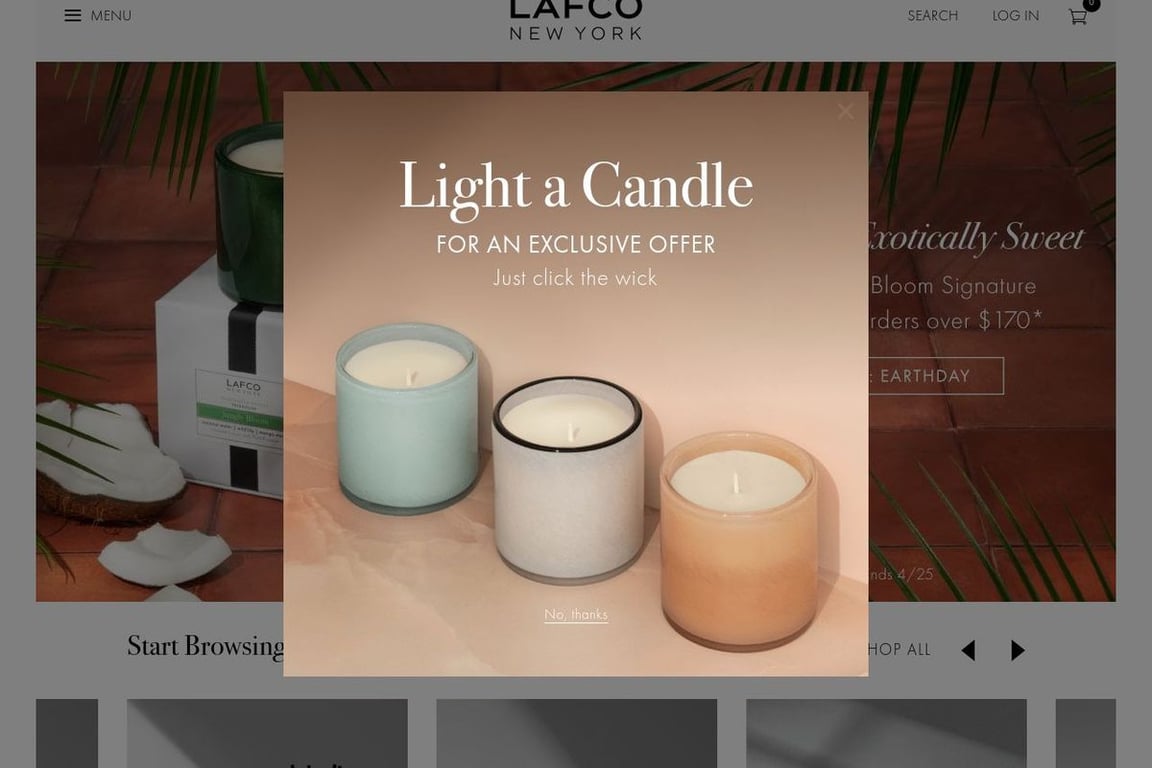Select the first product thumbnail card

267,733
